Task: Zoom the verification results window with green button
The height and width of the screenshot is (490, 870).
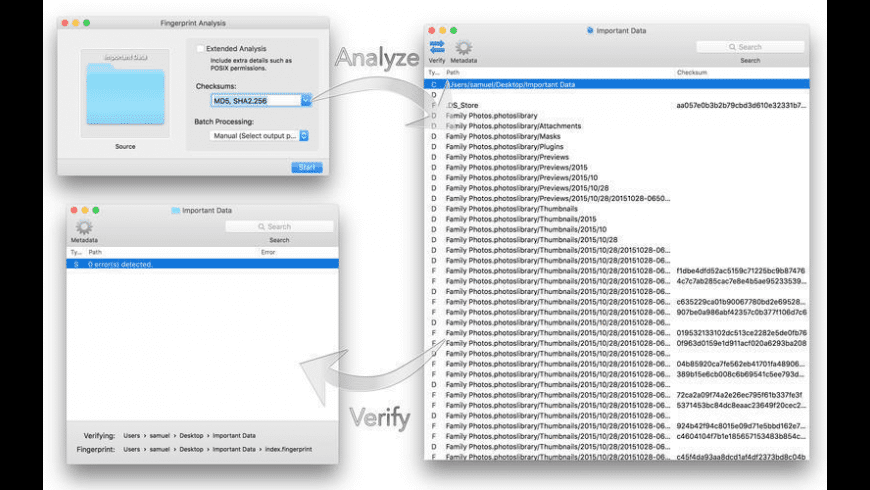Action: point(95,210)
